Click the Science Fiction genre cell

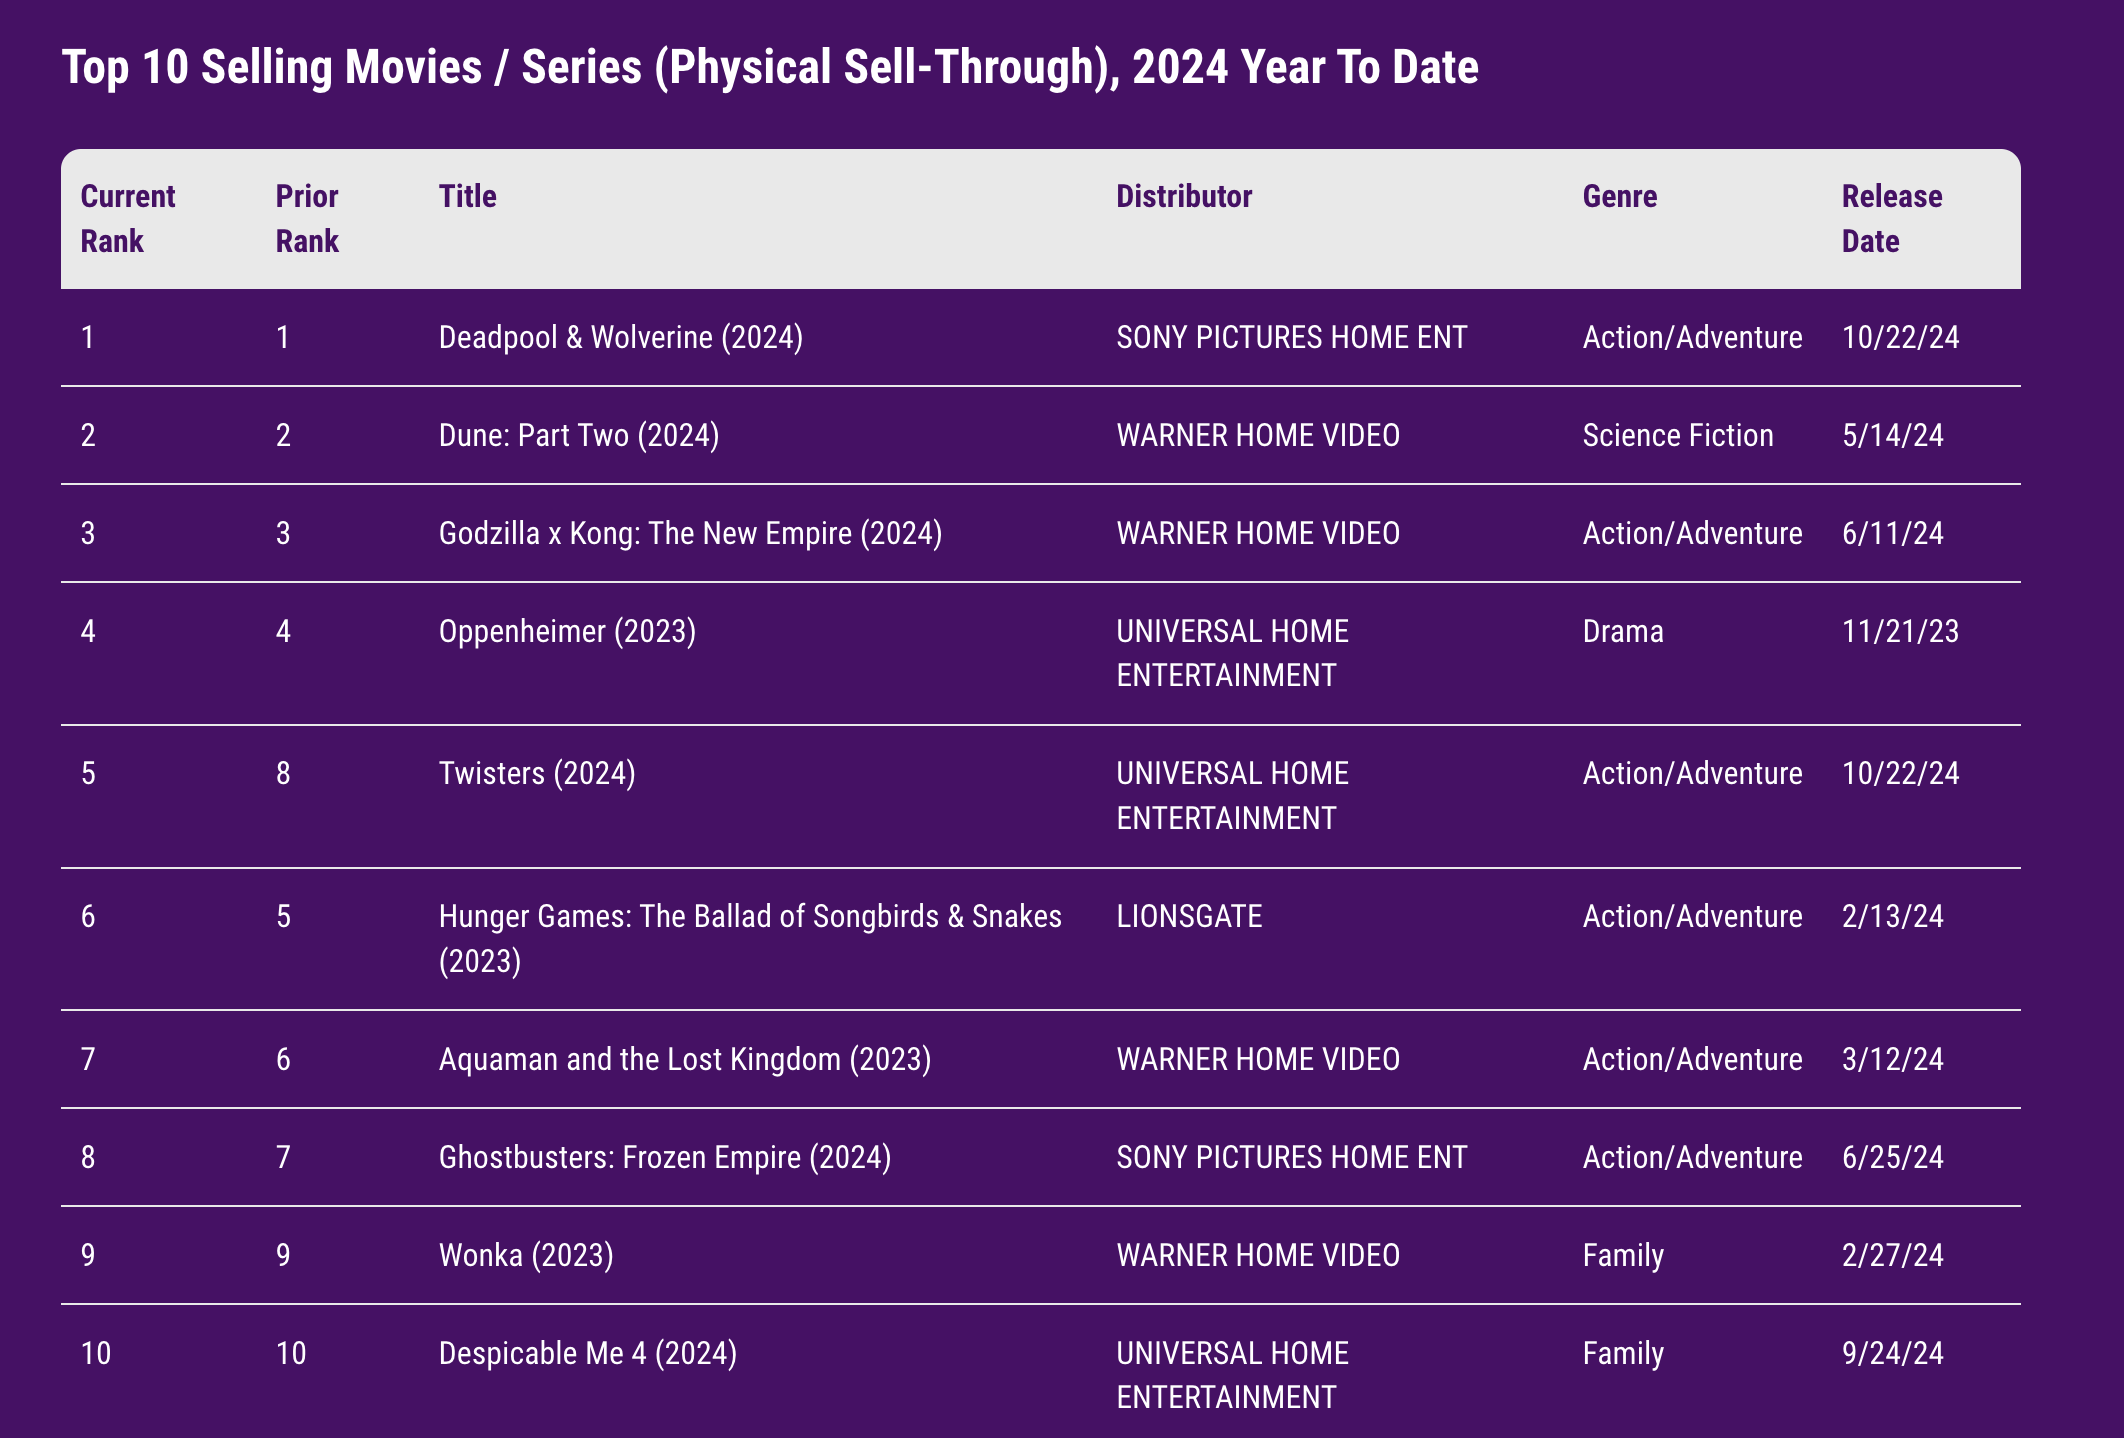coord(1678,436)
